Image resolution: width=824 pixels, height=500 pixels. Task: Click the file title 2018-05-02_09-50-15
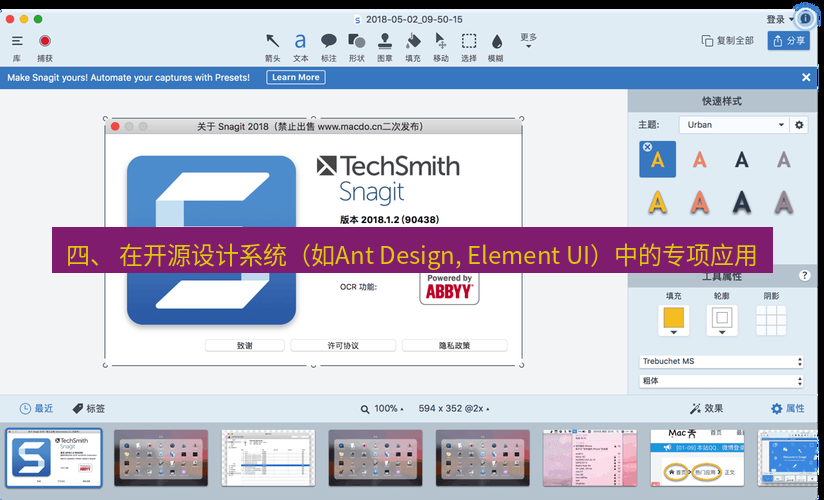414,19
